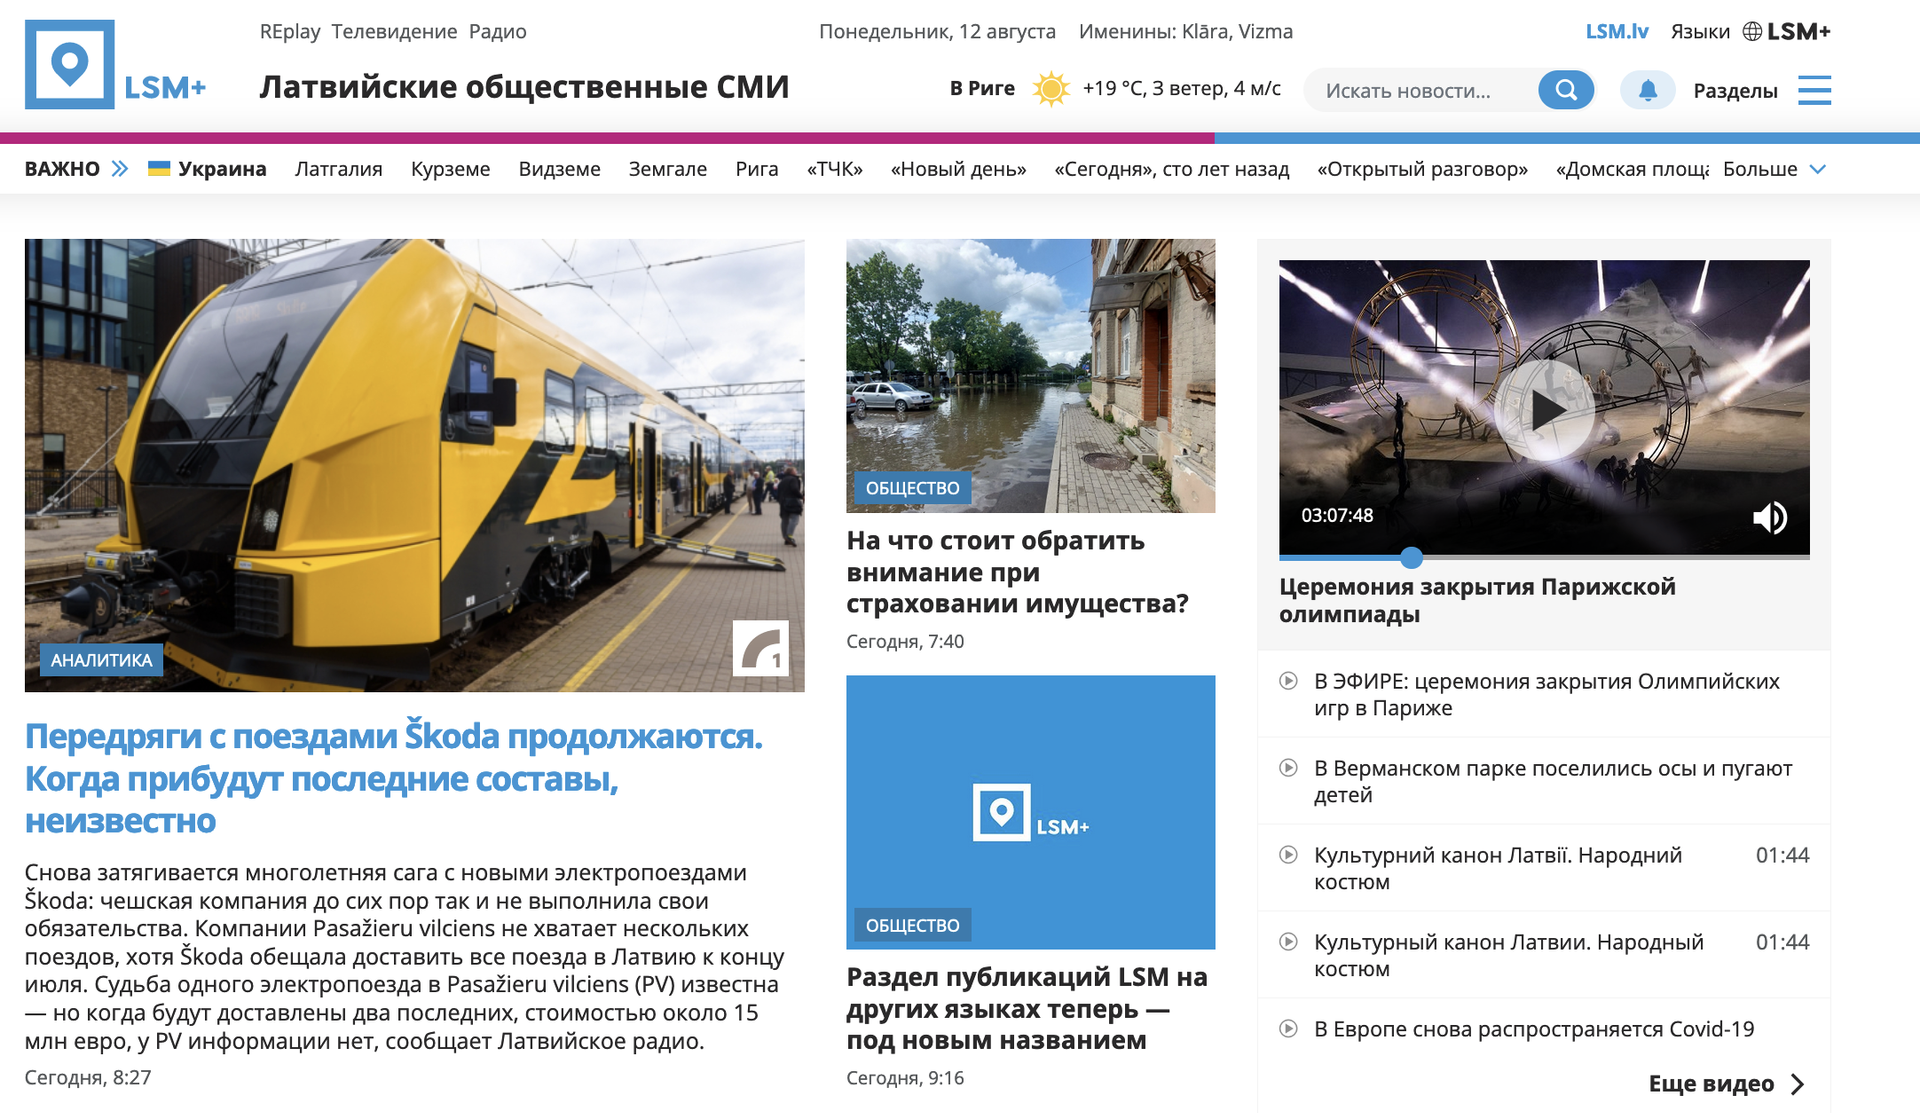Open the yellow Škoda train photo
The height and width of the screenshot is (1113, 1920).
pos(415,465)
